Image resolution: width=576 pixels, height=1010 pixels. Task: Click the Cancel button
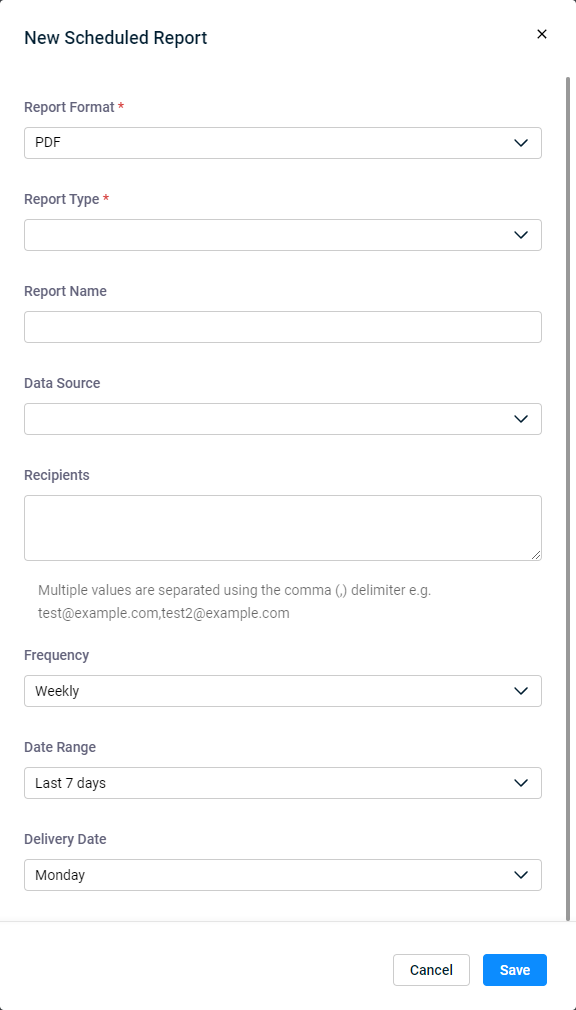[432, 970]
